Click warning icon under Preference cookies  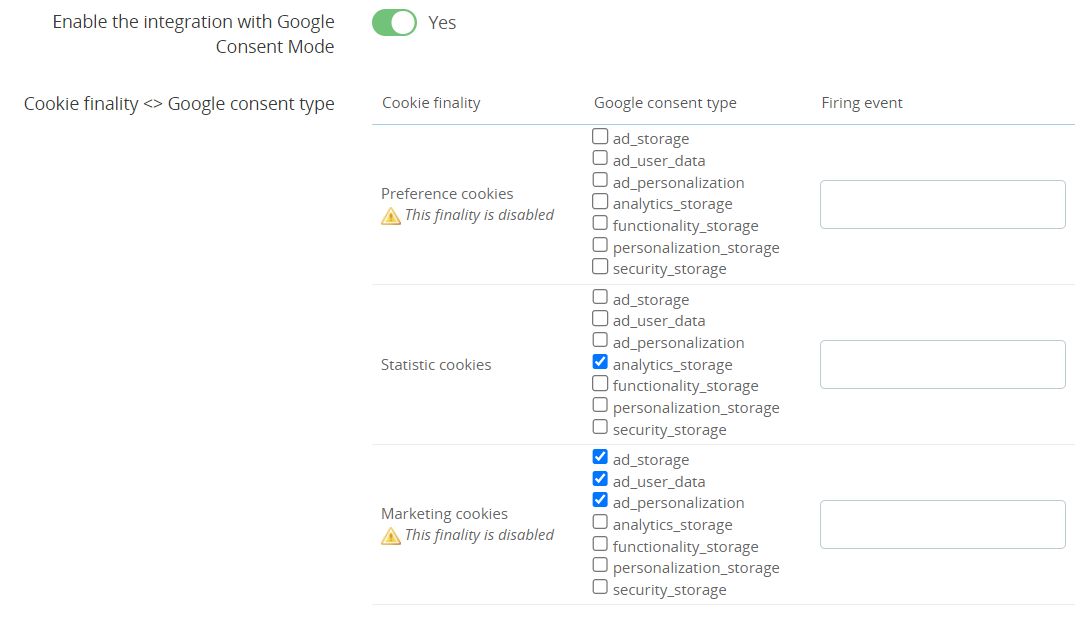pyautogui.click(x=391, y=216)
